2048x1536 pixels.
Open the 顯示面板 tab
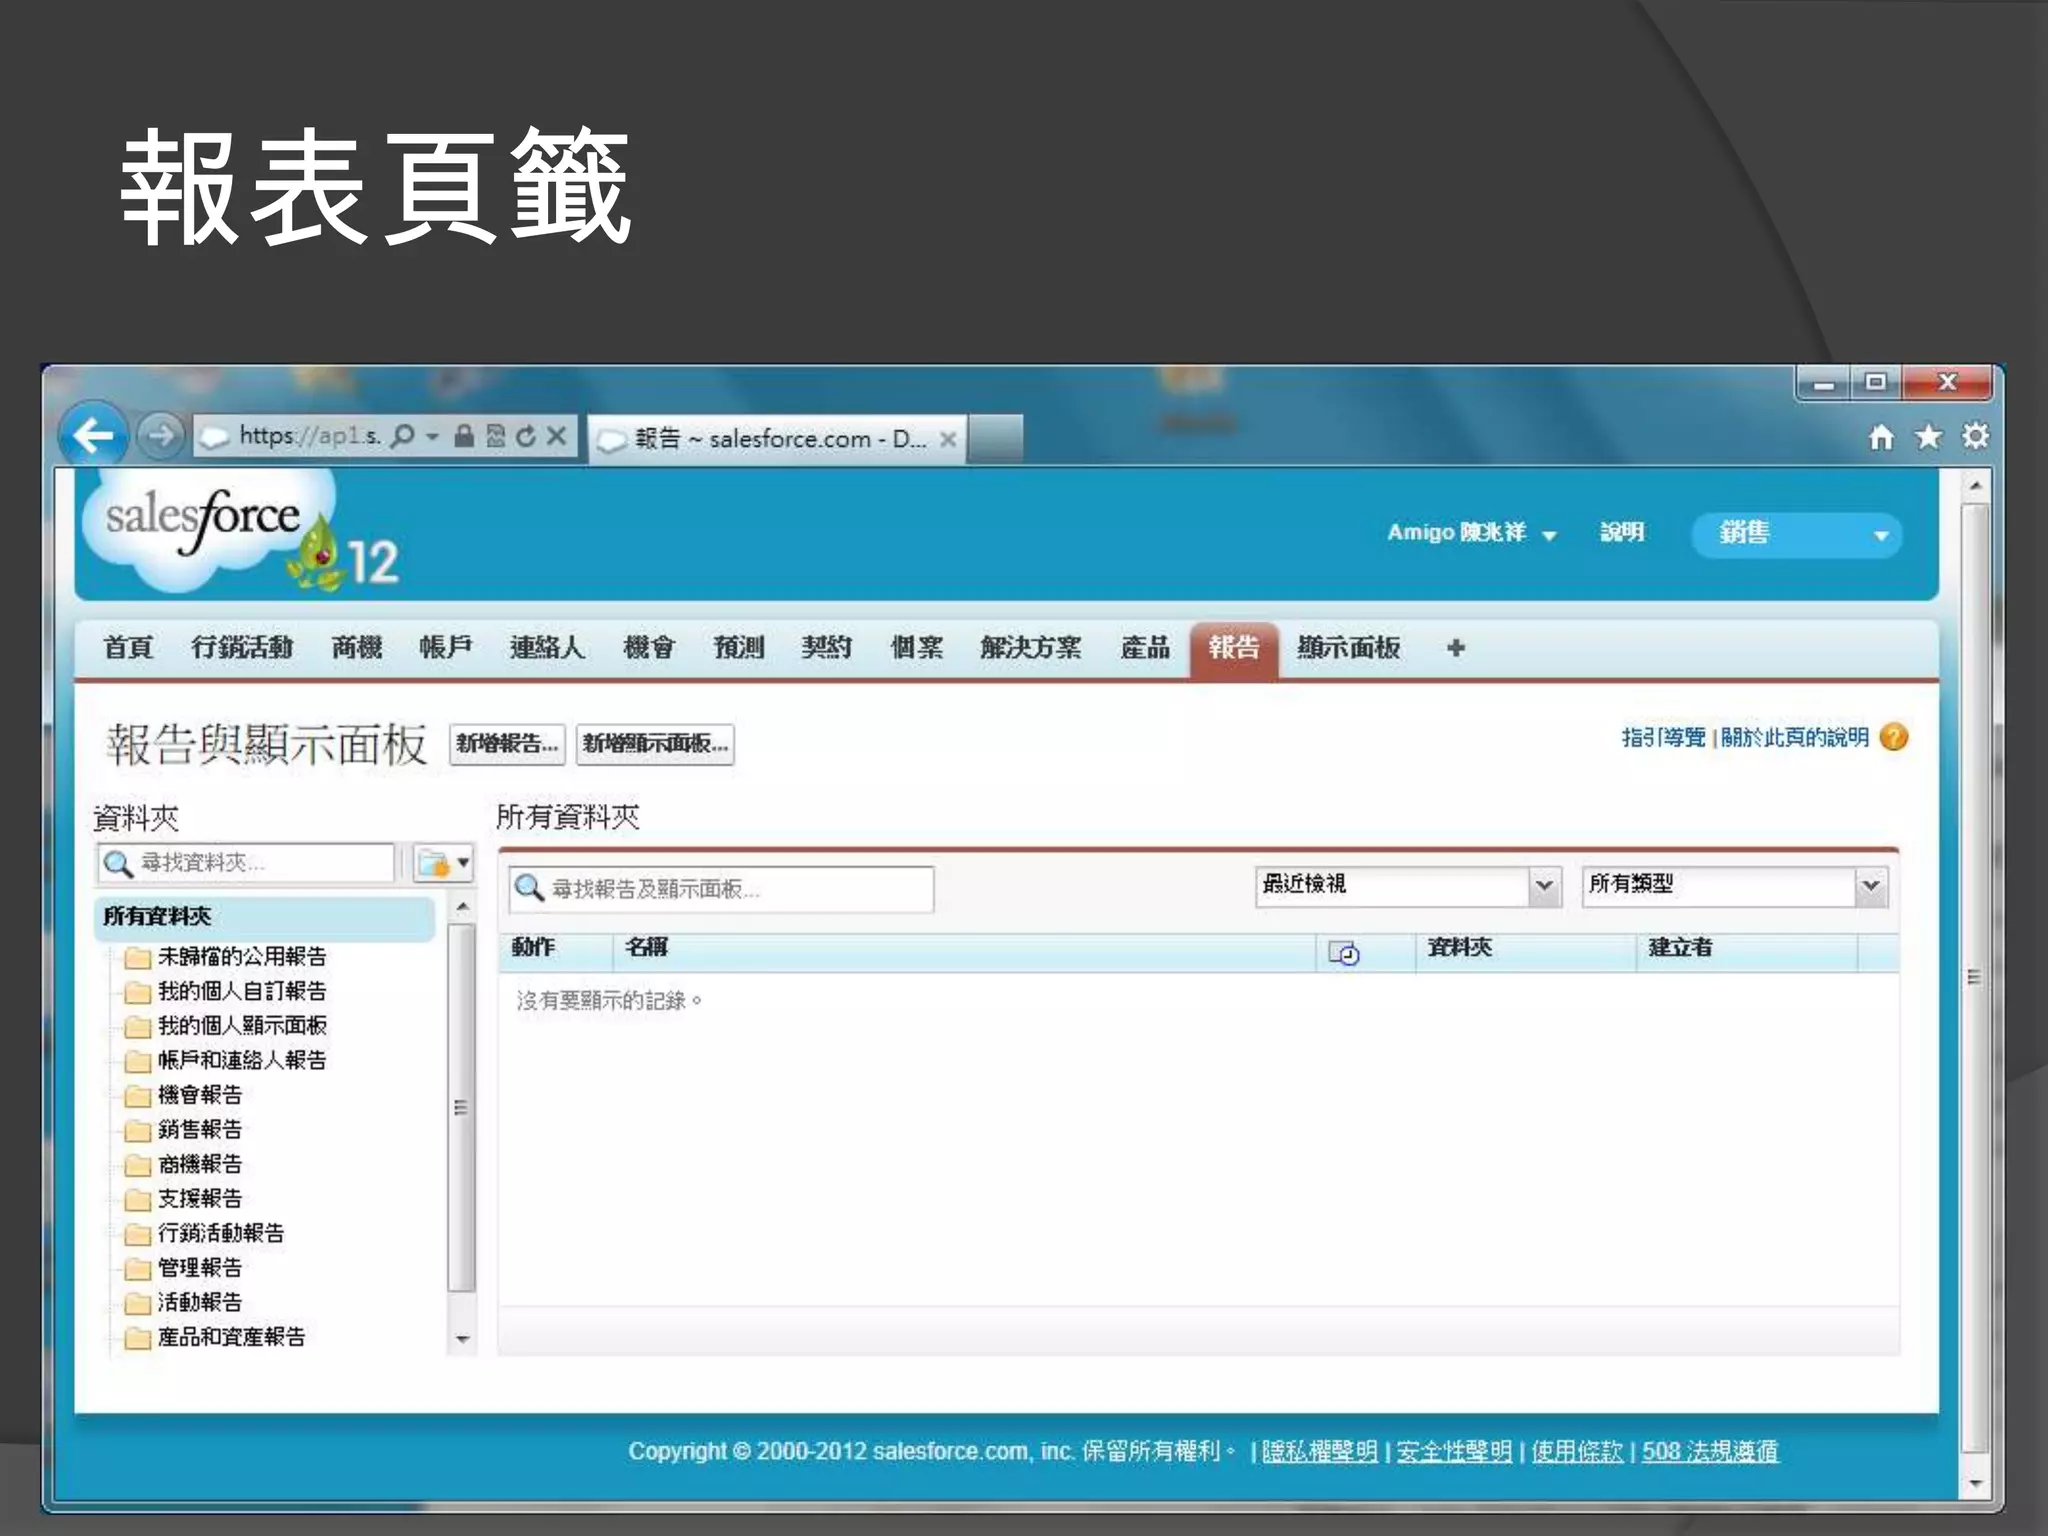point(1349,647)
